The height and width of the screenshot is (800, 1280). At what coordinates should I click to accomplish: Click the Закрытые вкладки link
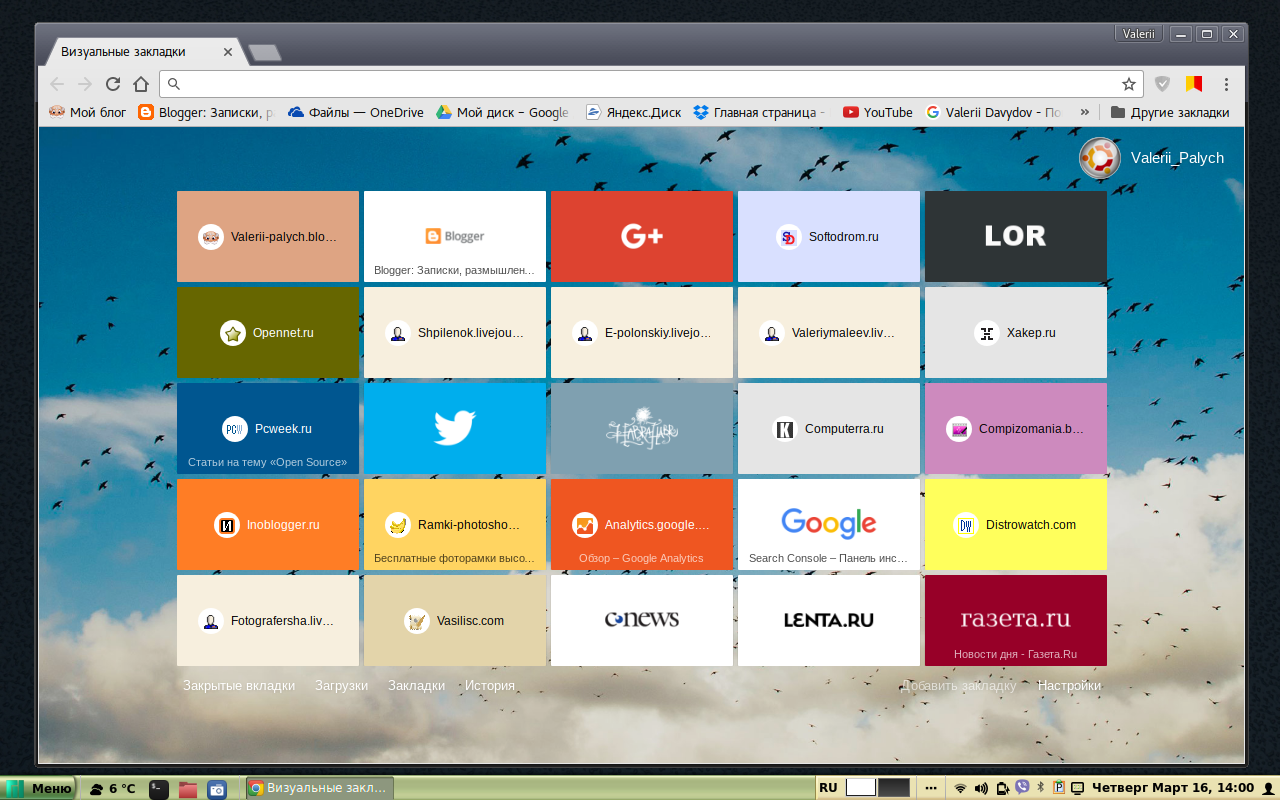point(239,686)
